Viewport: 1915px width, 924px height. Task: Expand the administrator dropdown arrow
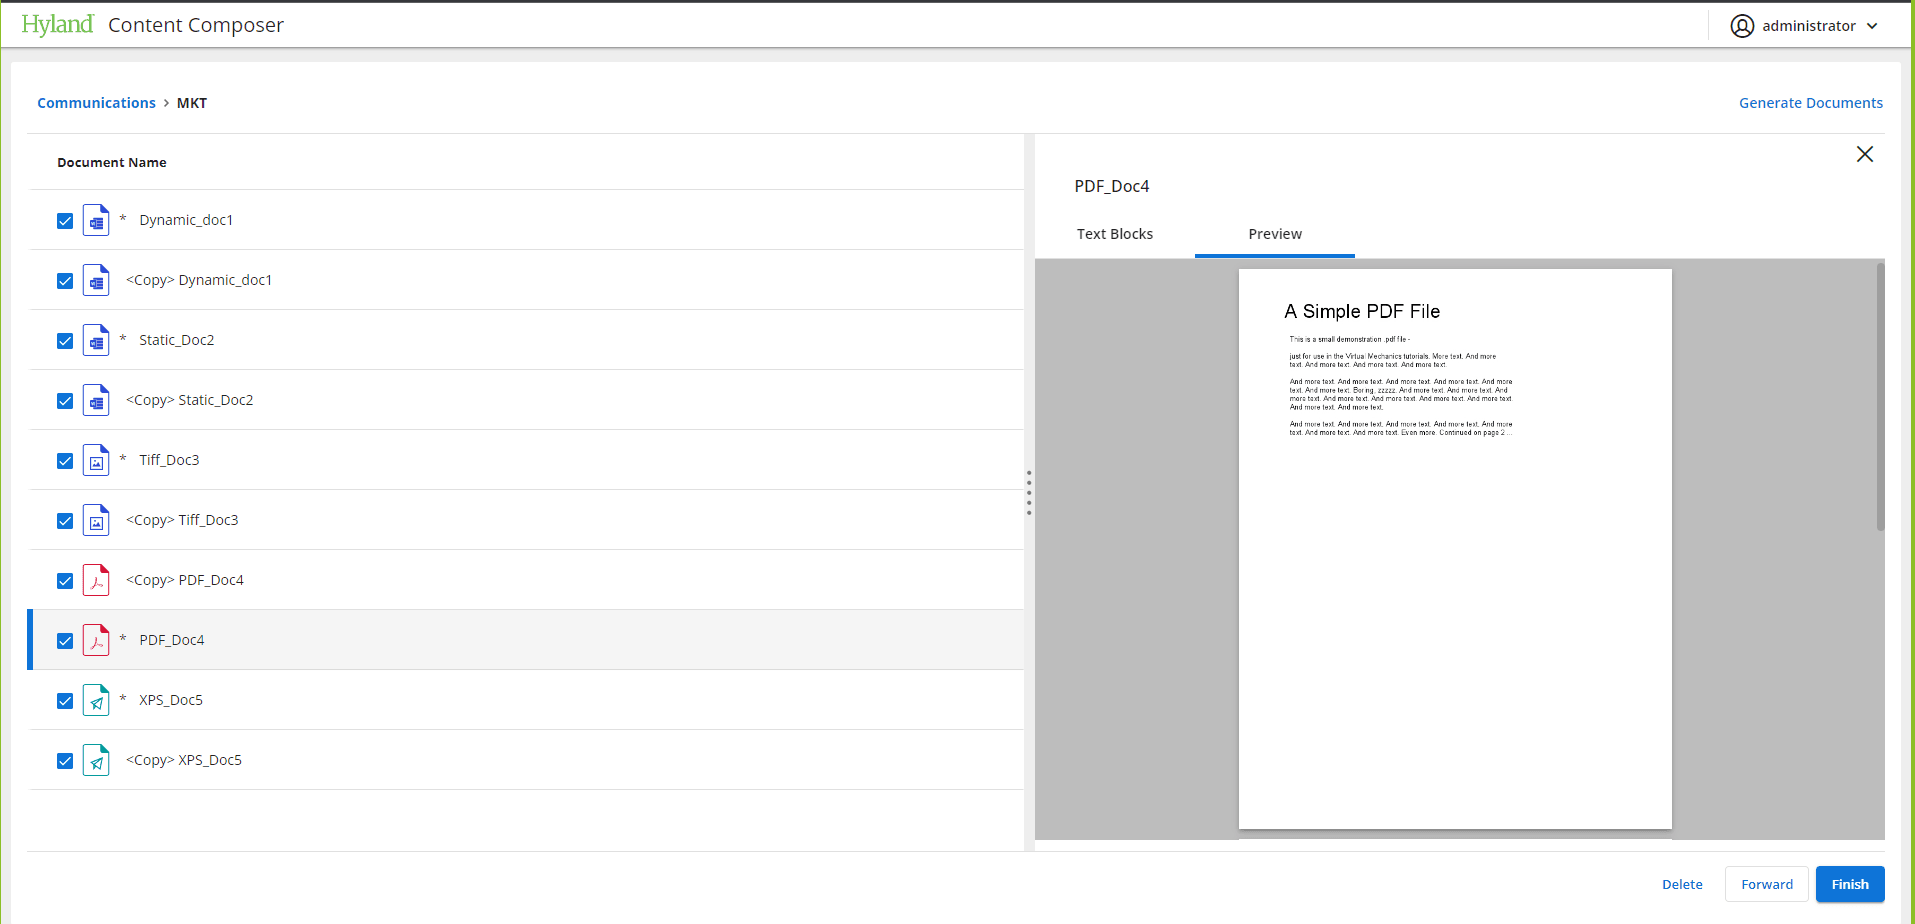pos(1872,26)
